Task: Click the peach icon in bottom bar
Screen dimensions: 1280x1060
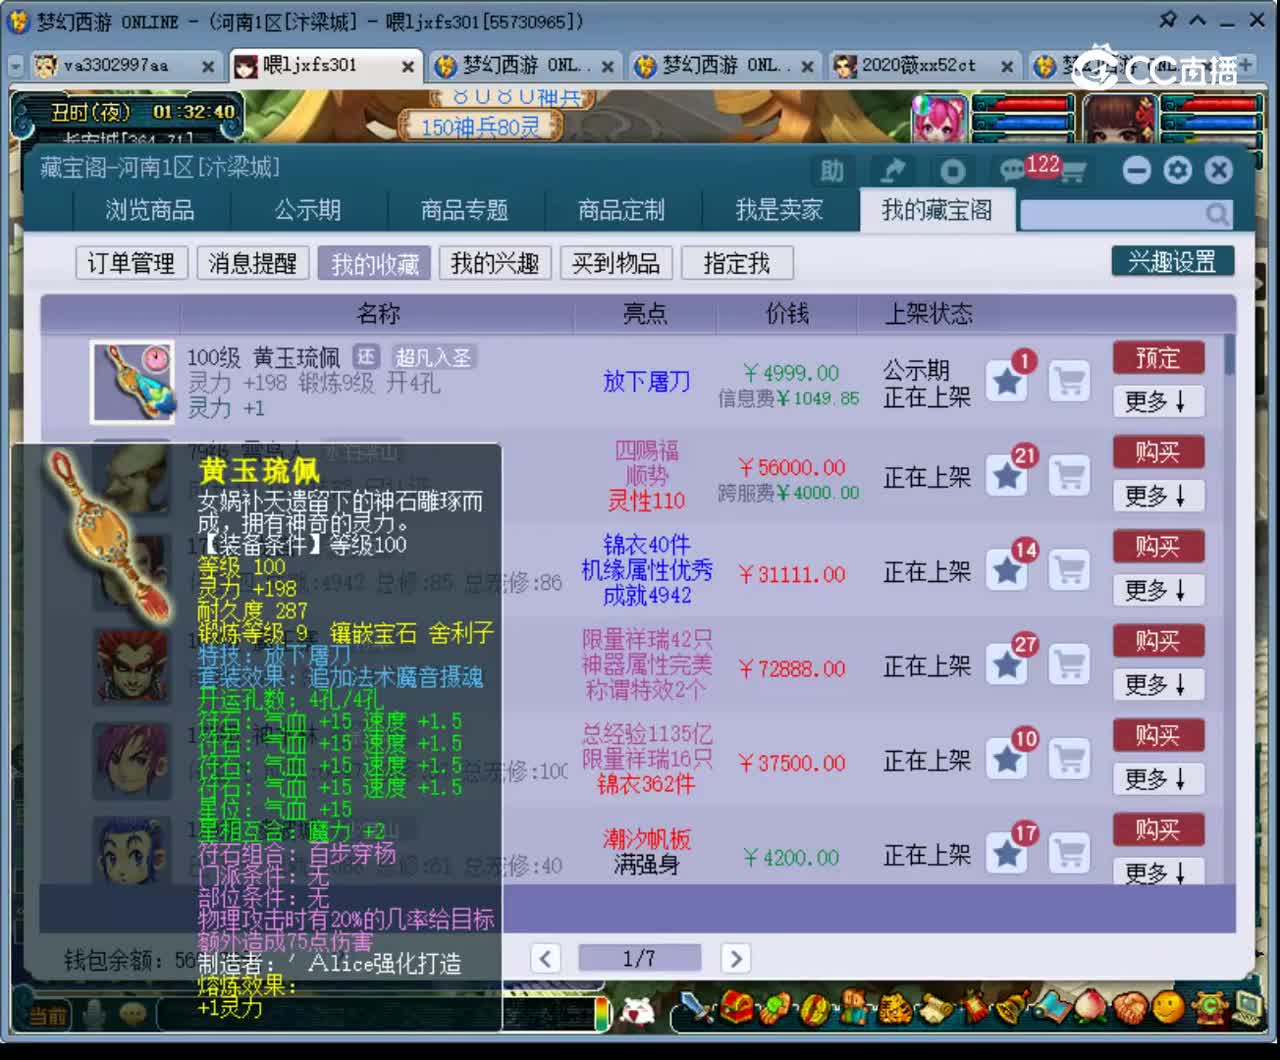Action: click(x=1091, y=1008)
